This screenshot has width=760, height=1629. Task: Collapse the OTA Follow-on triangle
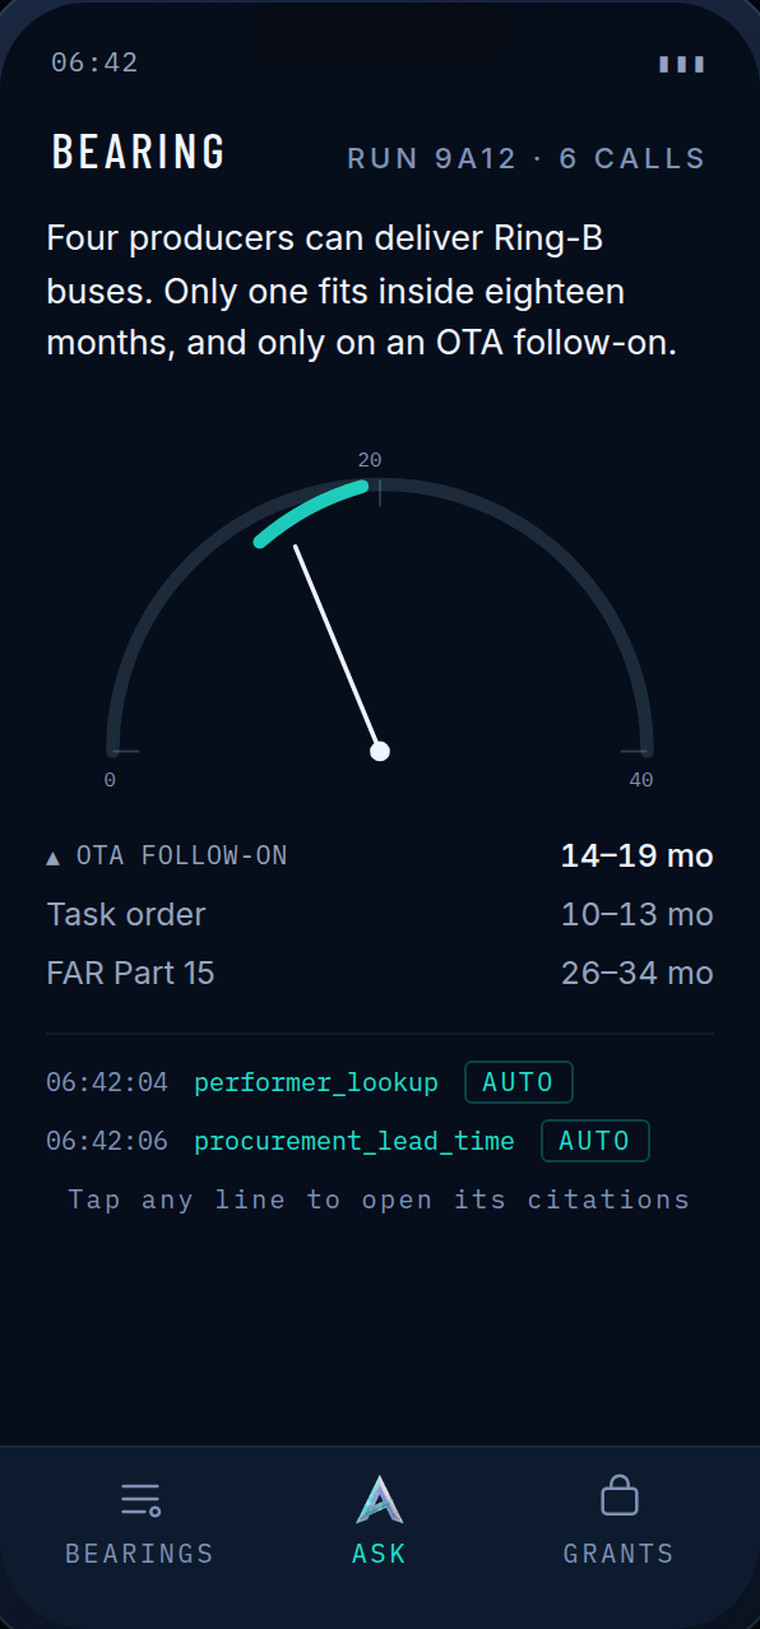pos(53,858)
